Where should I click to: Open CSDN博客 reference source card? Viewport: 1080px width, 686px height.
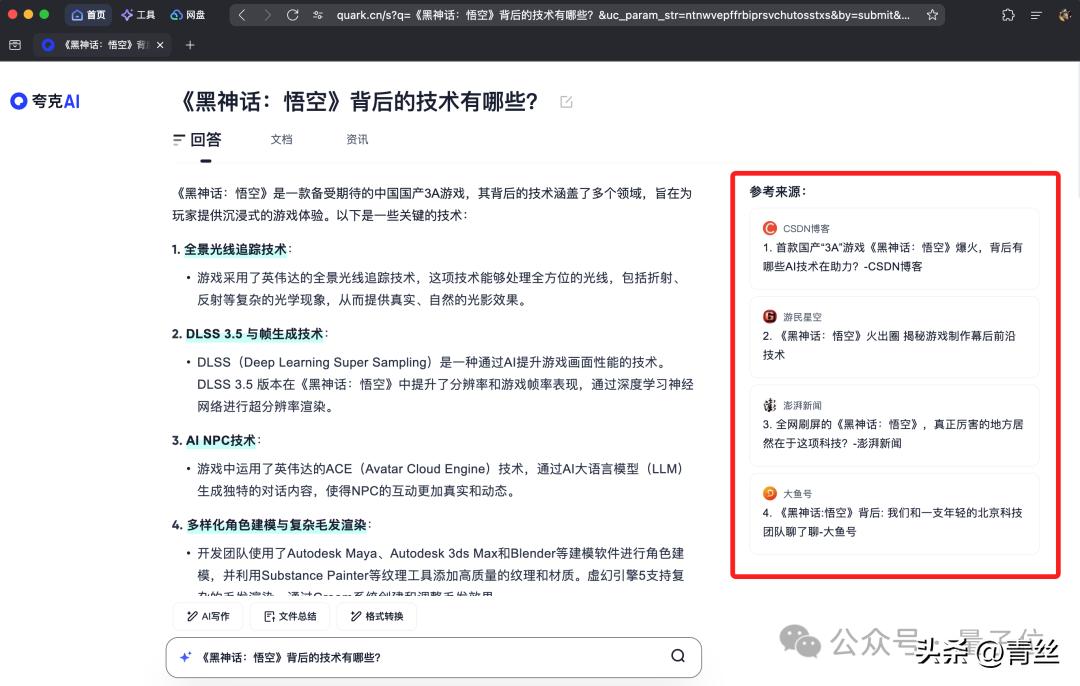coord(894,248)
